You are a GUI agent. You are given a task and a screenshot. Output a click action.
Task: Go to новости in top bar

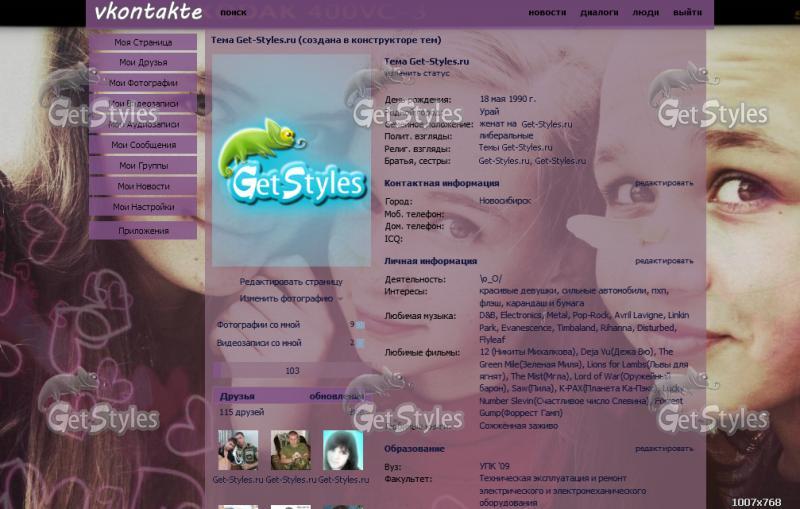click(x=547, y=12)
